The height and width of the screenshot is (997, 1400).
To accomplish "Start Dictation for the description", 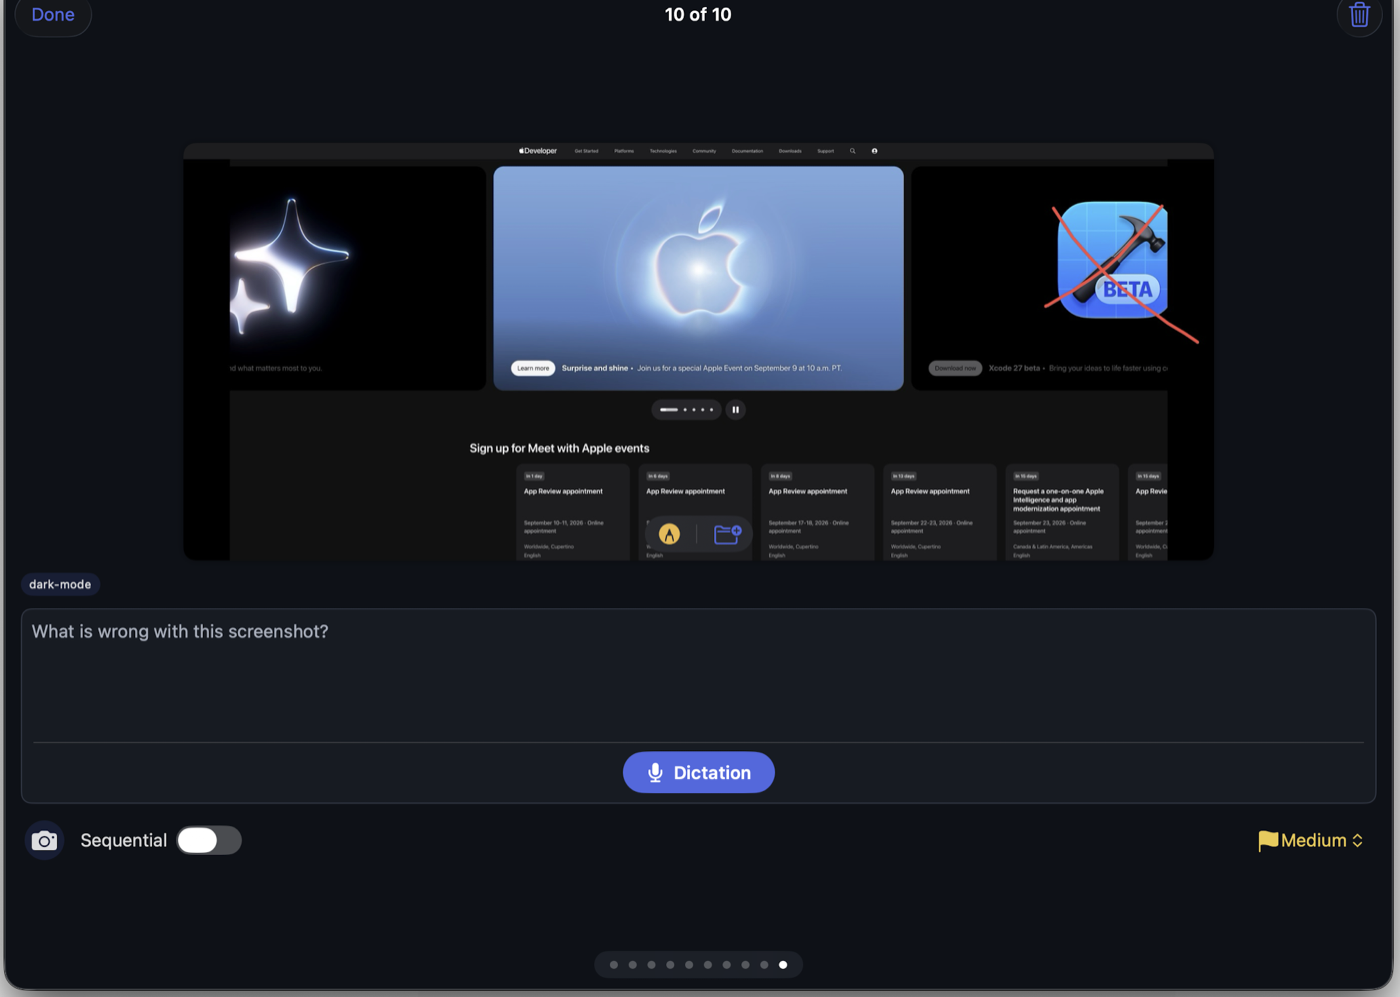I will point(699,772).
